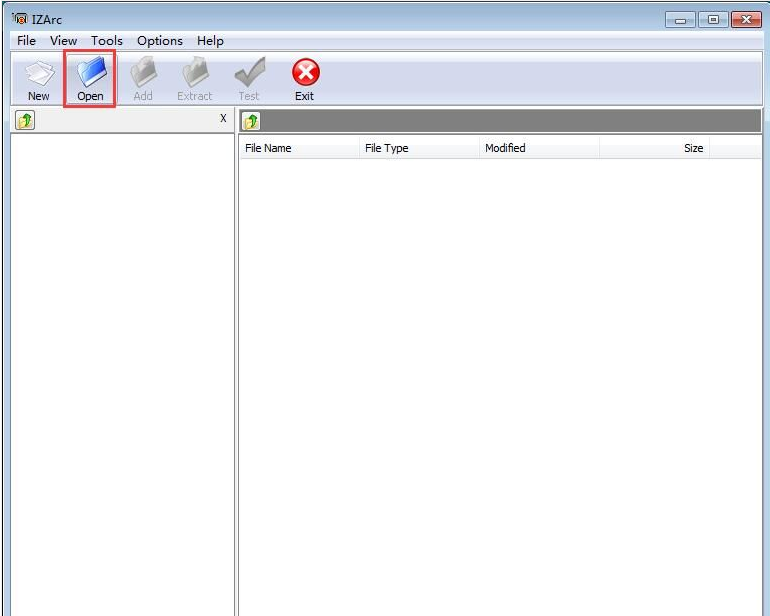Sort by the File Type column header

point(419,148)
